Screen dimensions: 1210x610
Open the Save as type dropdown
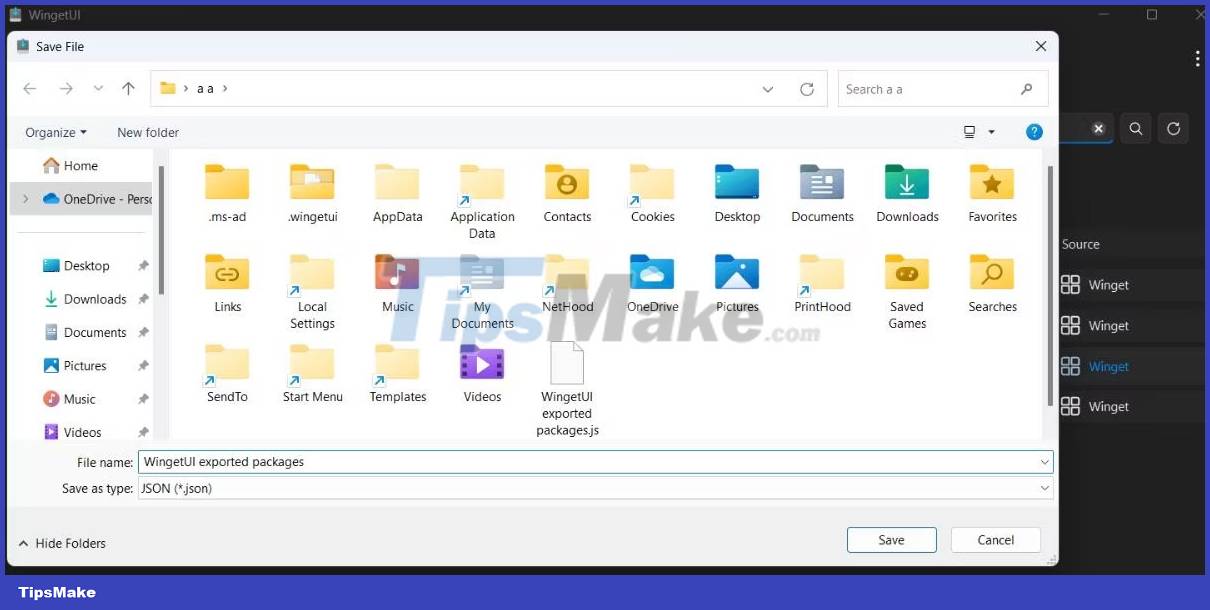1045,488
